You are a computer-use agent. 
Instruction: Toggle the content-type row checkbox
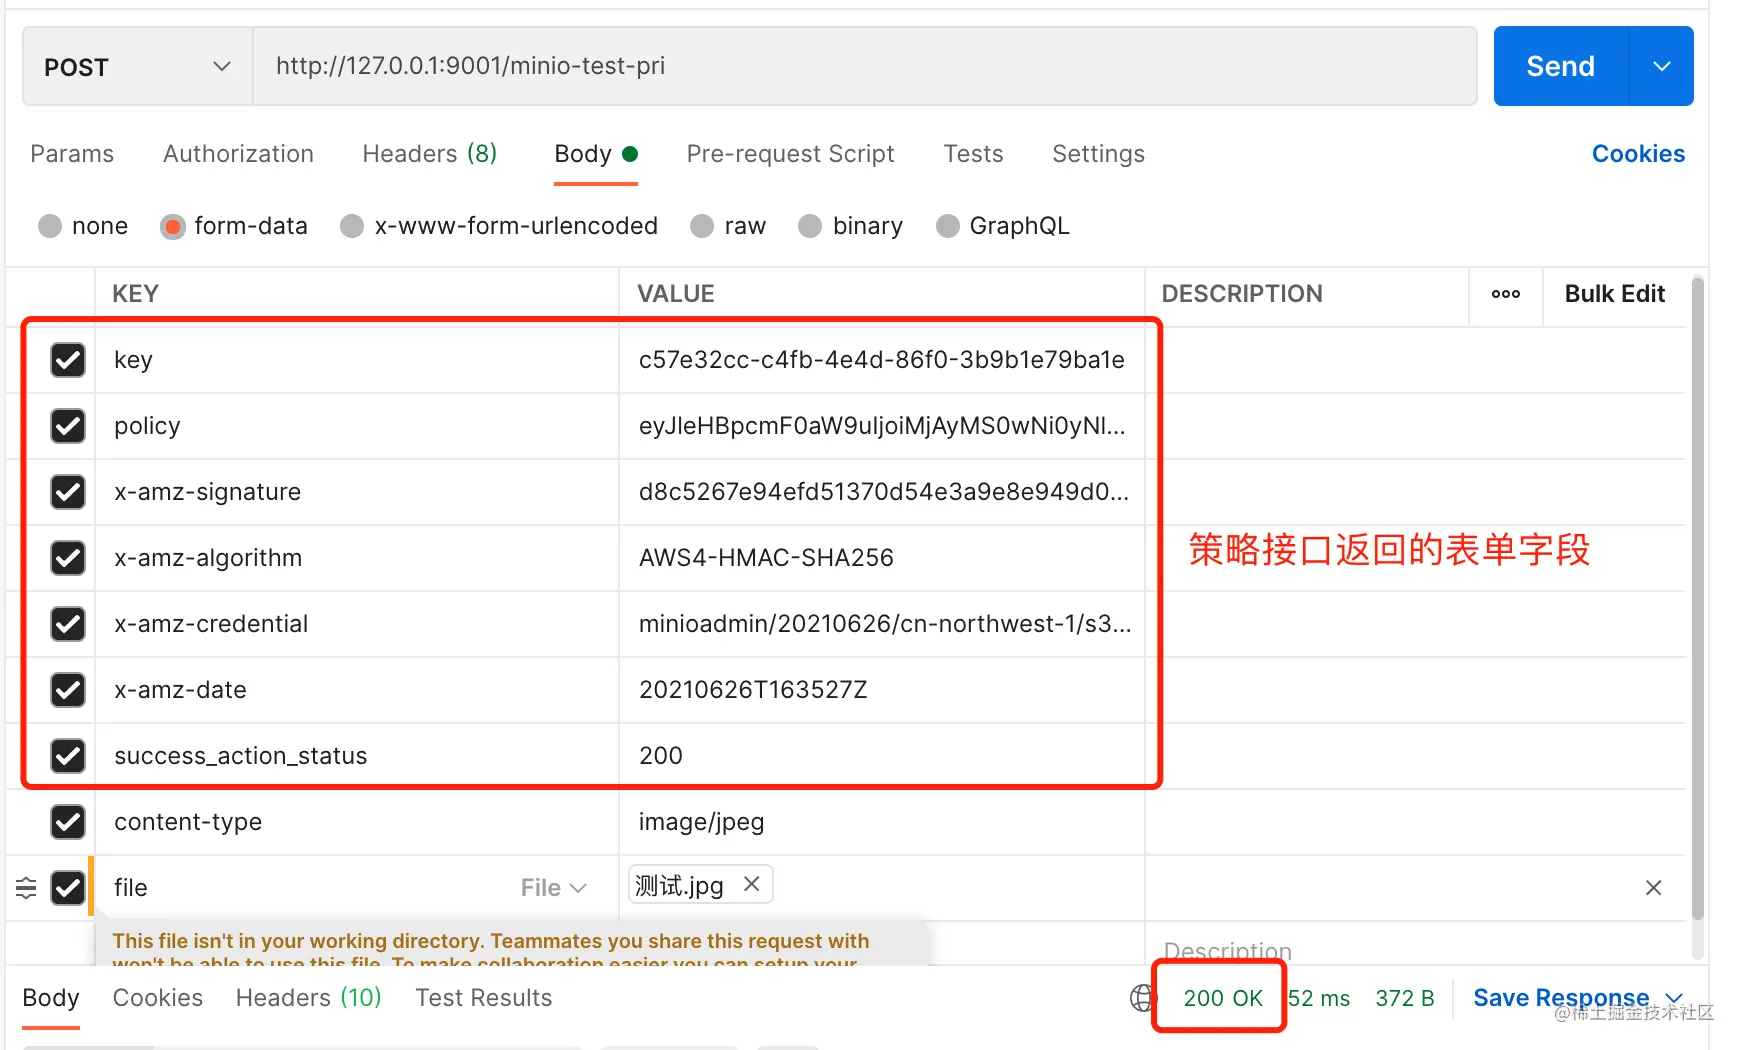68,822
